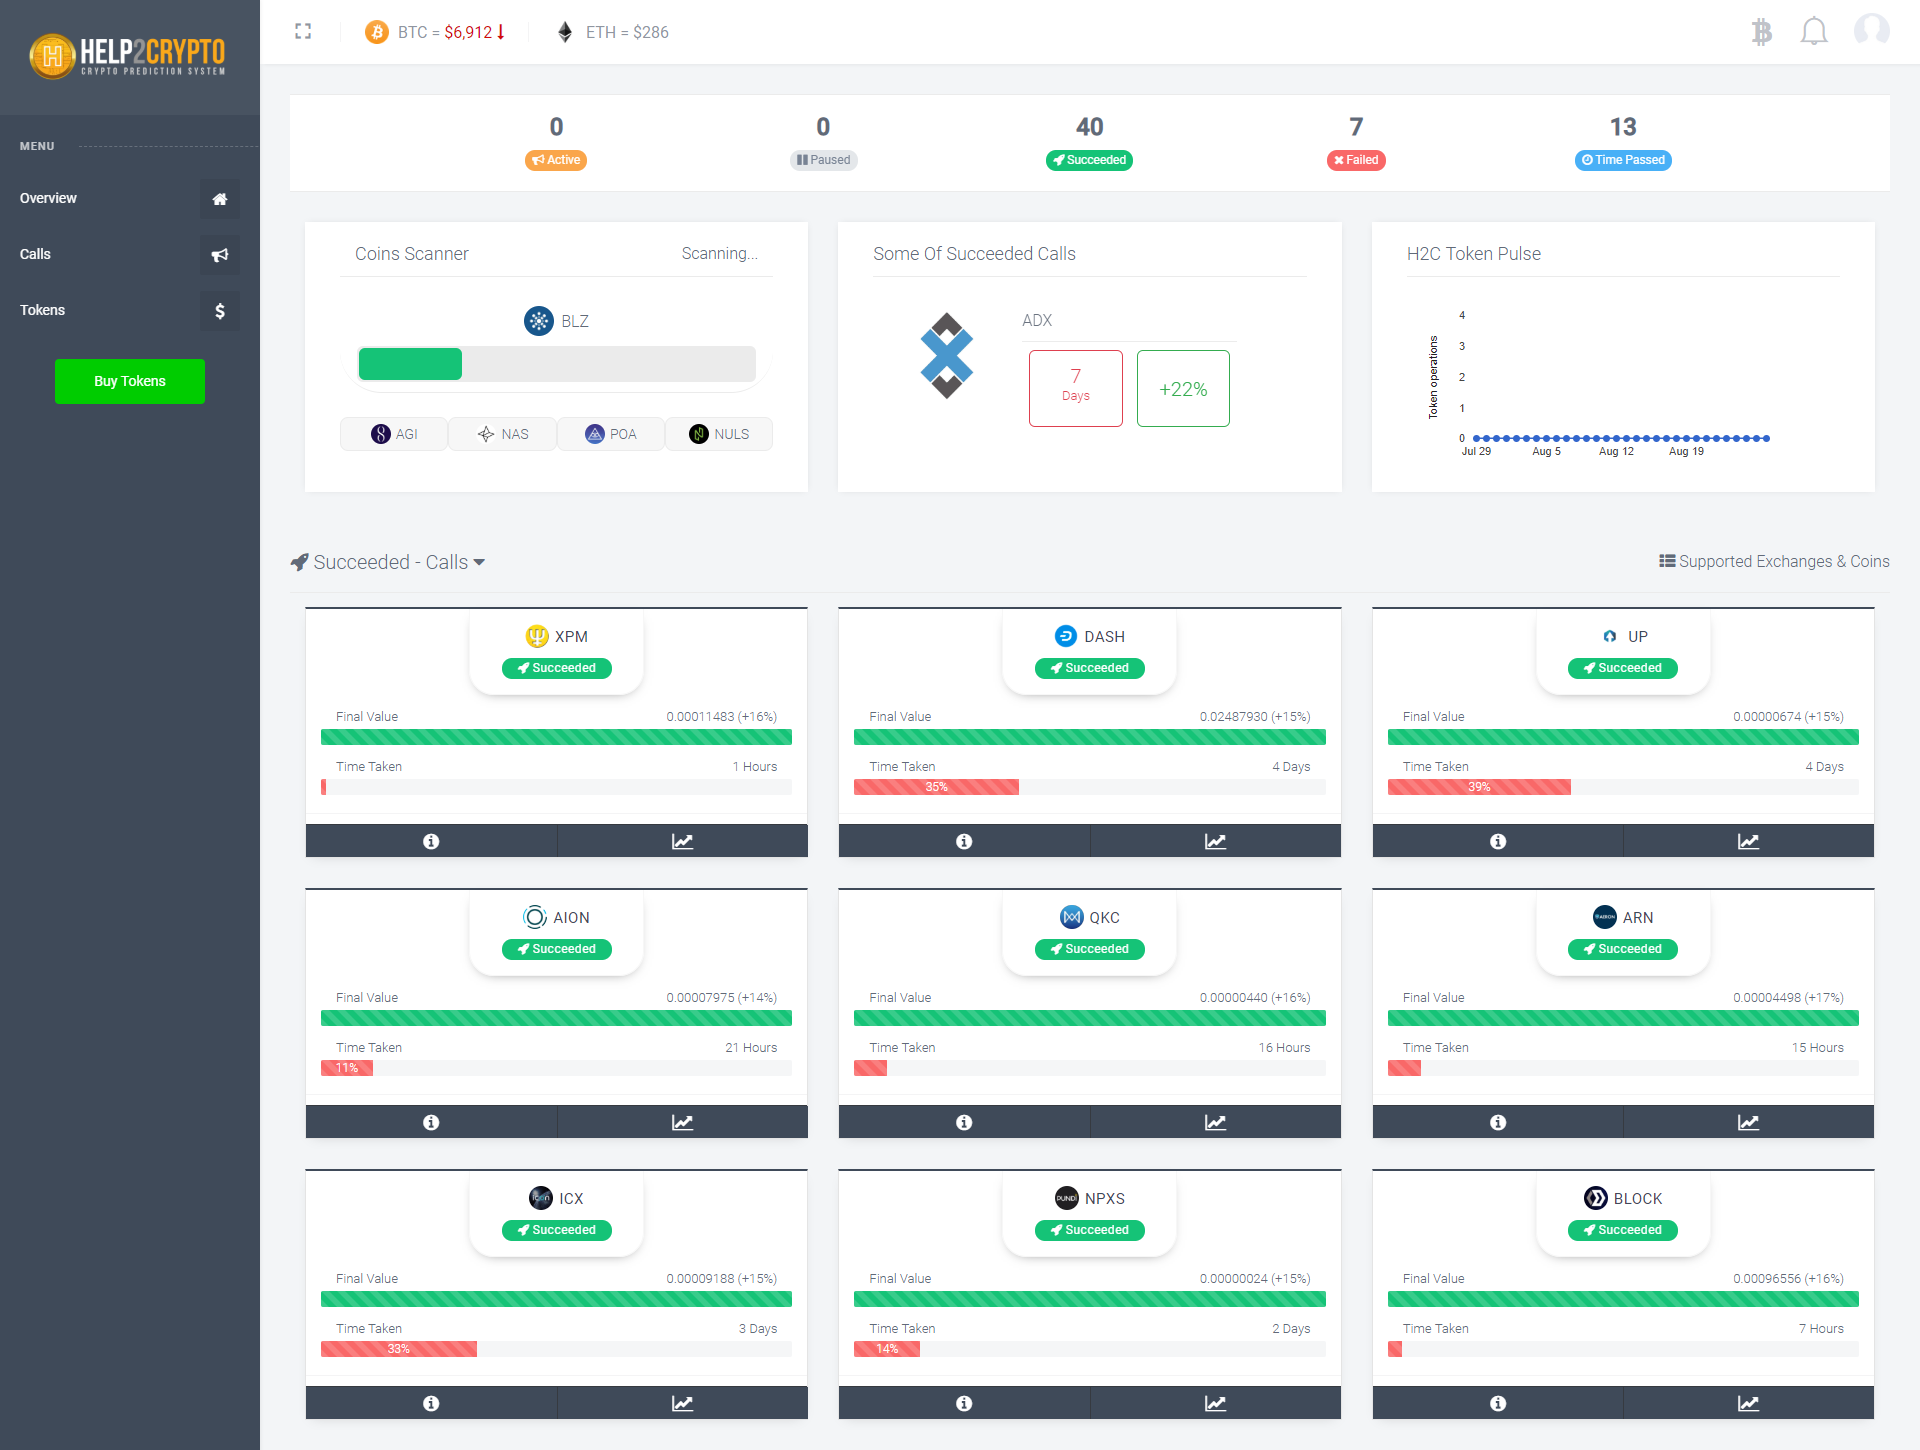Click the BTC price ticker
This screenshot has height=1450, width=1920.
[435, 32]
